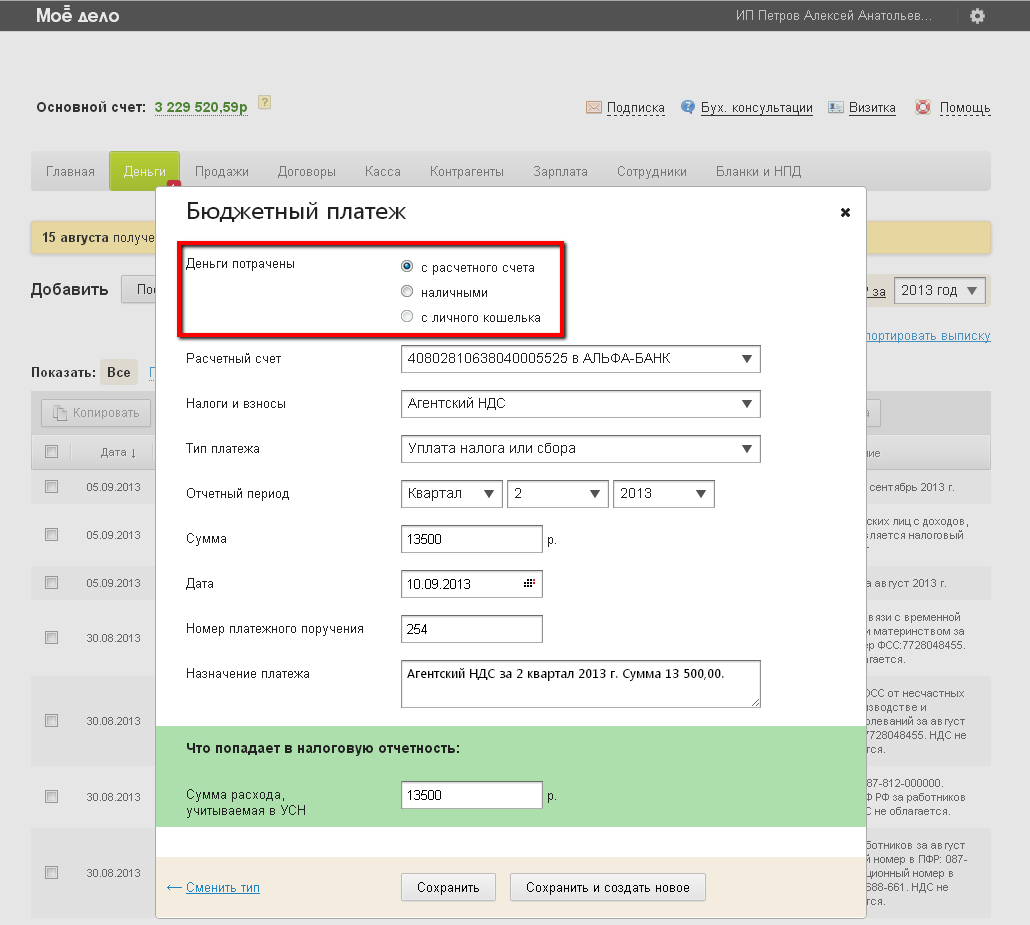Image resolution: width=1030 pixels, height=925 pixels.
Task: Select 'с личного кошелька' radio option
Action: (407, 317)
